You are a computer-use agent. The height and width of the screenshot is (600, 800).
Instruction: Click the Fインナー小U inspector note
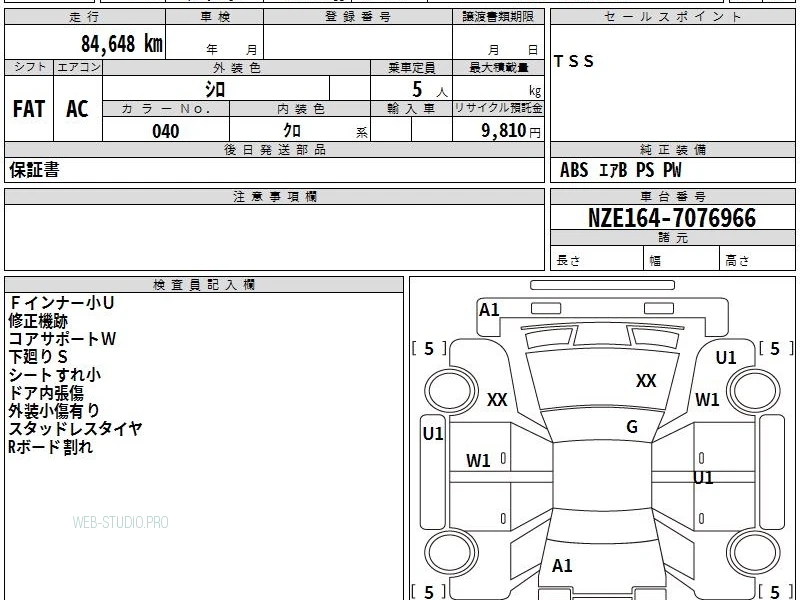click(x=62, y=303)
